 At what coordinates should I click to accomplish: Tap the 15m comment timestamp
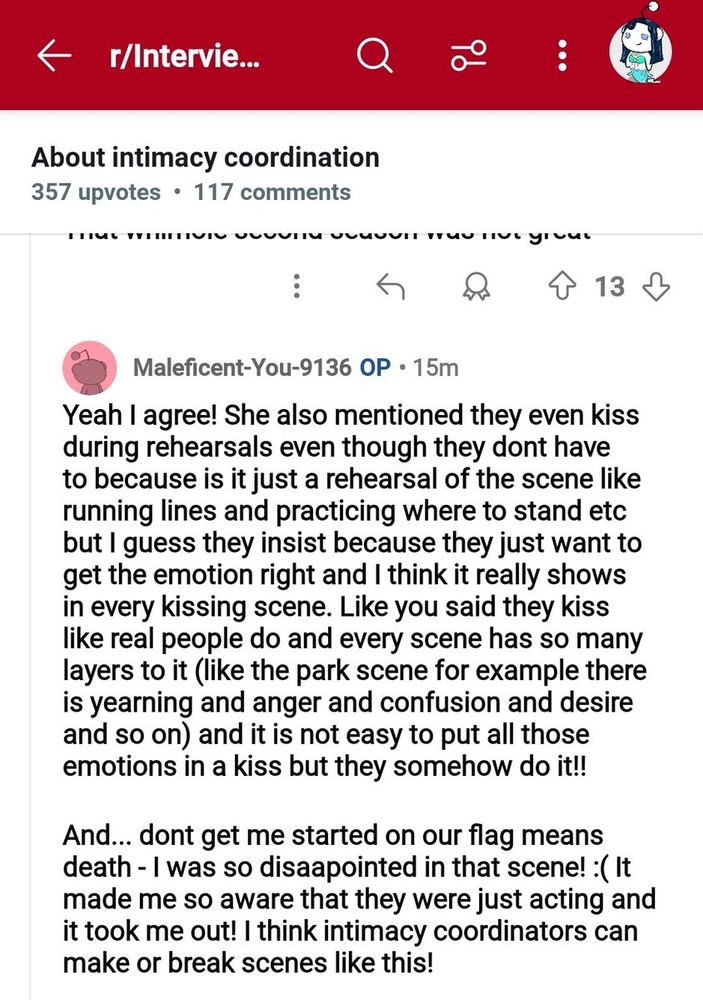436,367
